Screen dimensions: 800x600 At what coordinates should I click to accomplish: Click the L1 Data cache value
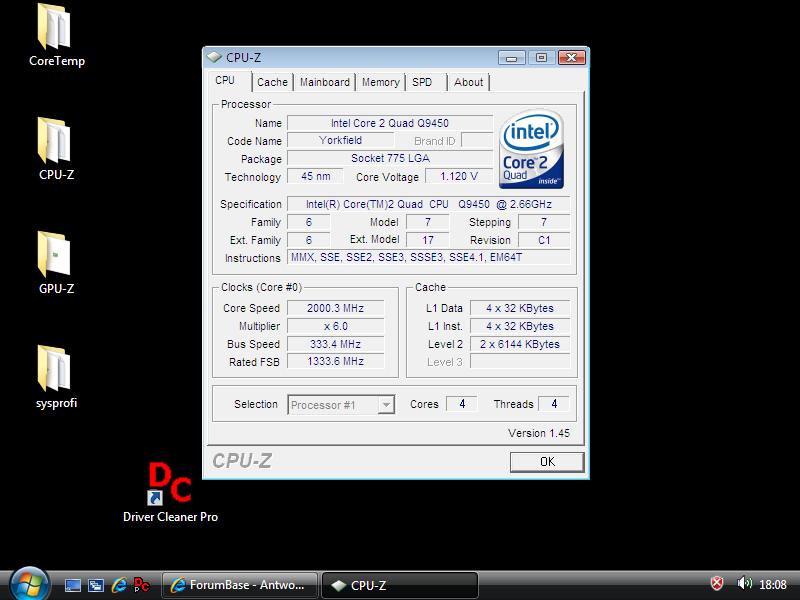(x=520, y=308)
